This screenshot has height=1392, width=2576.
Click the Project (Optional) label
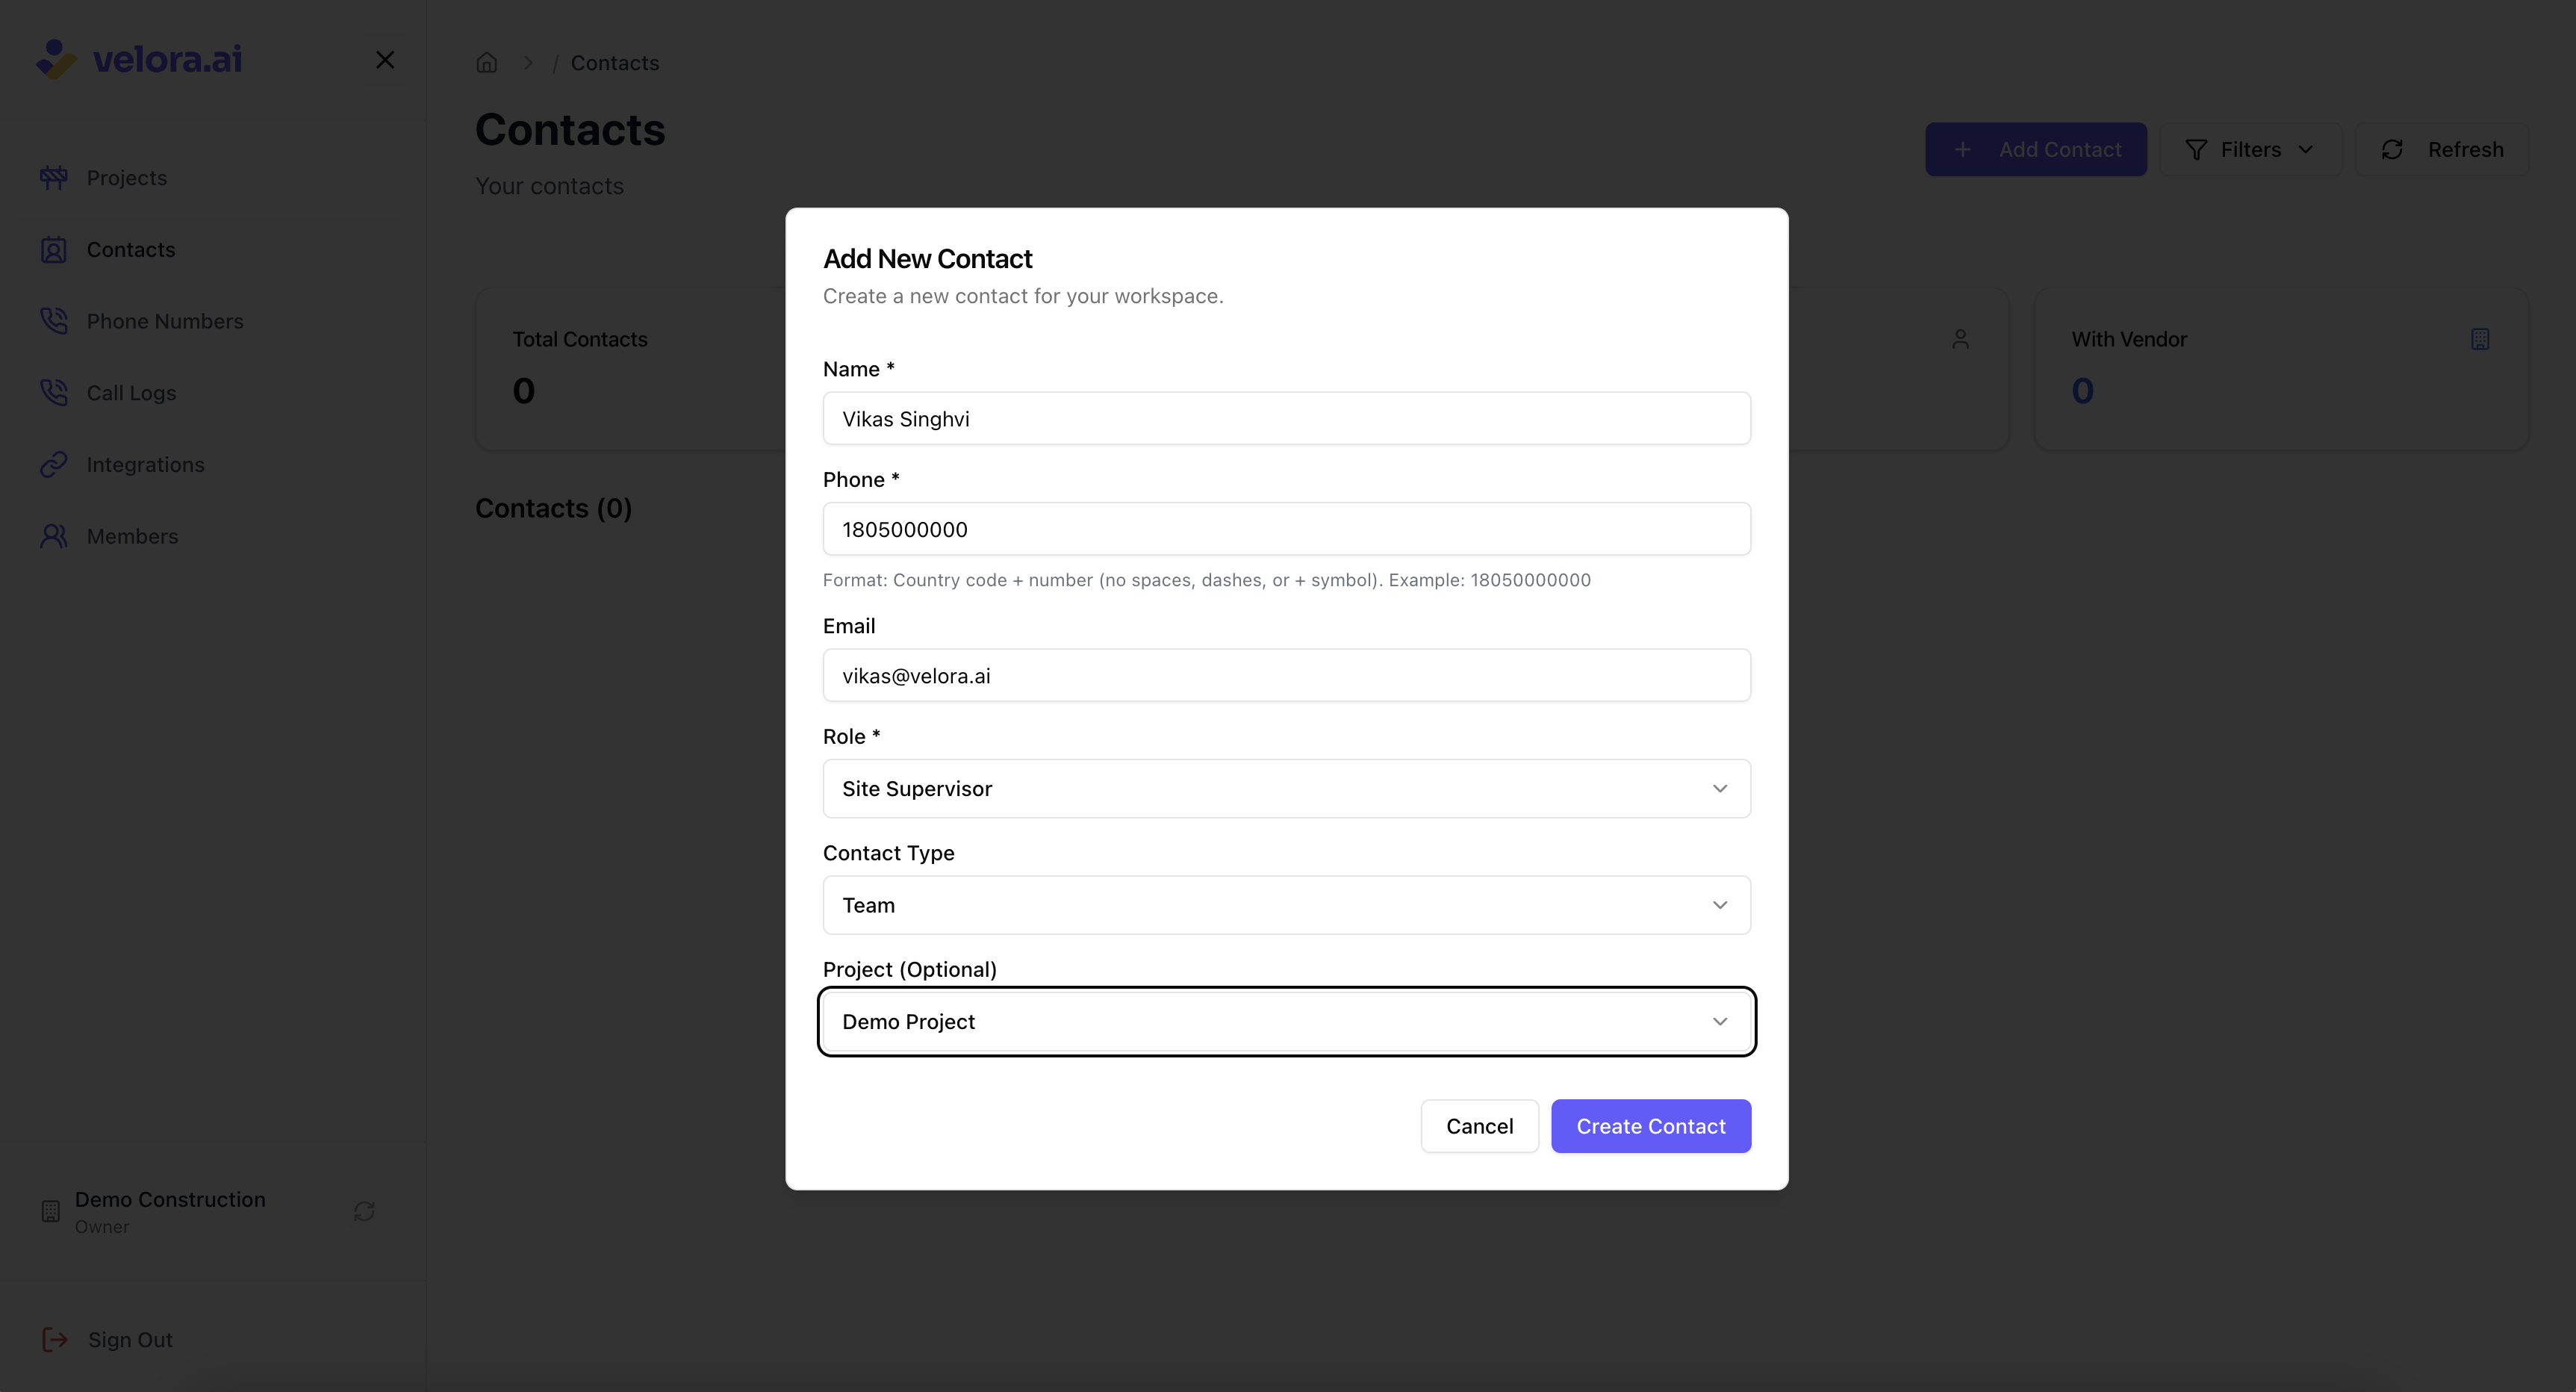909,969
